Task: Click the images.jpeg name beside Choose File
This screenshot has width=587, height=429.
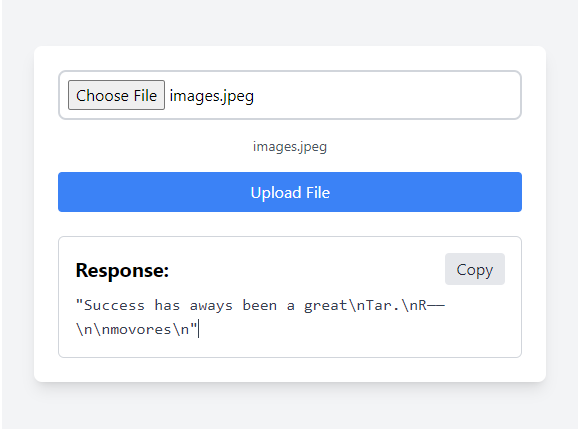Action: [212, 96]
